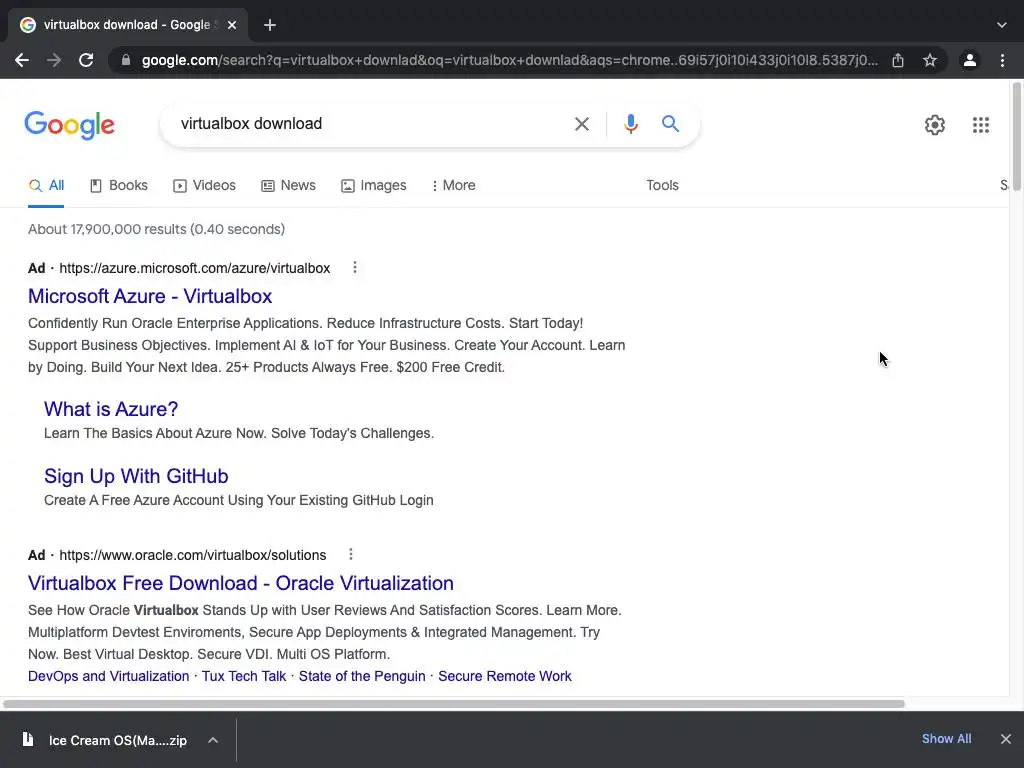This screenshot has height=768, width=1024.
Task: Bookmark this page with the star icon
Action: pyautogui.click(x=930, y=60)
